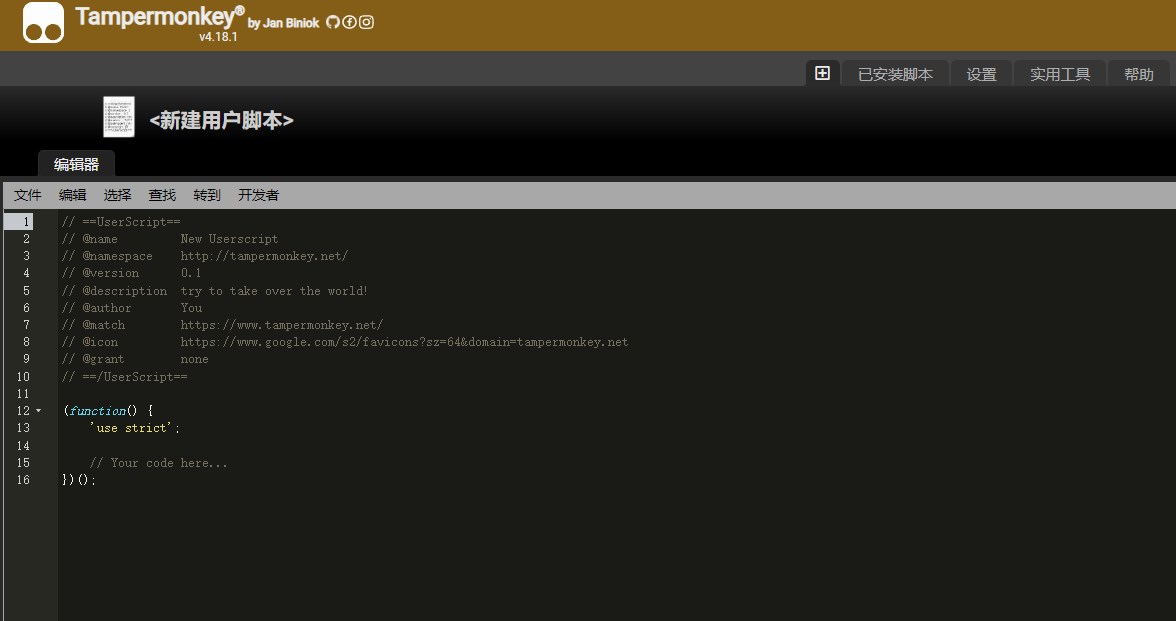Click the @match URL 'https://www.tampermonkey.net/'
This screenshot has height=621, width=1176.
[x=282, y=325]
